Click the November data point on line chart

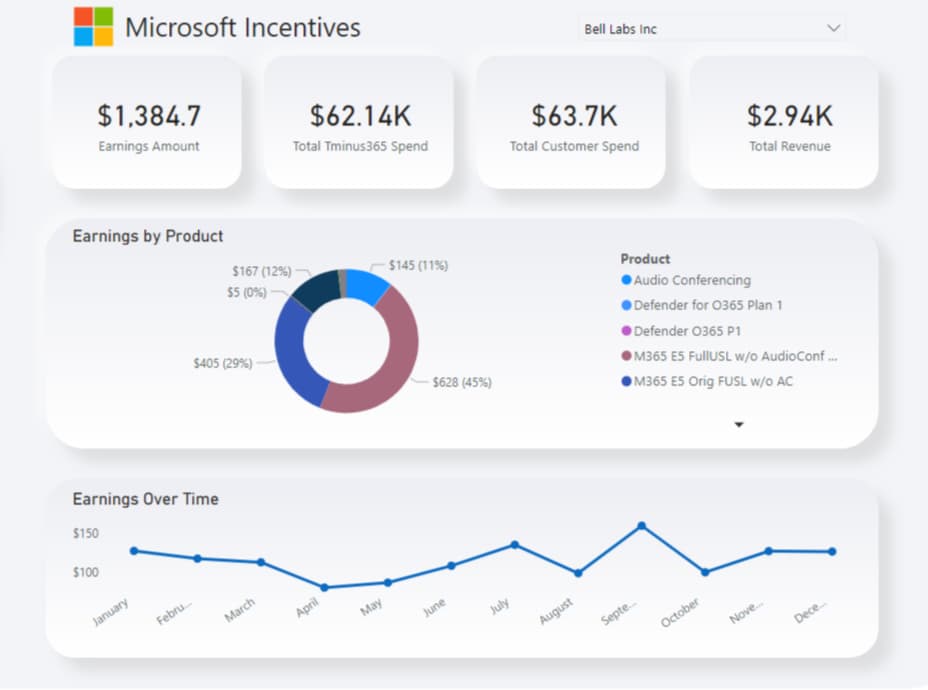pyautogui.click(x=768, y=551)
